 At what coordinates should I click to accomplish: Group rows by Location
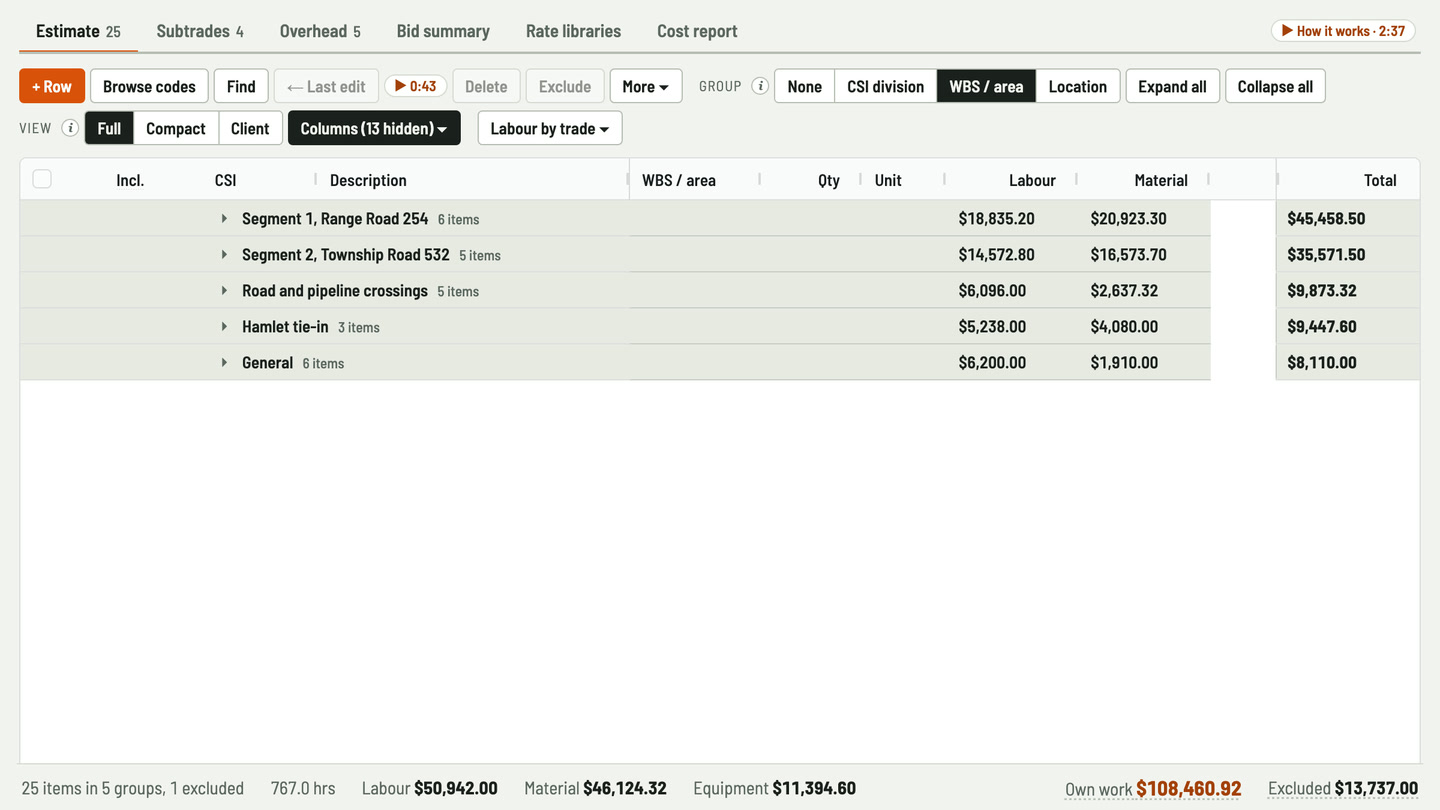tap(1077, 86)
